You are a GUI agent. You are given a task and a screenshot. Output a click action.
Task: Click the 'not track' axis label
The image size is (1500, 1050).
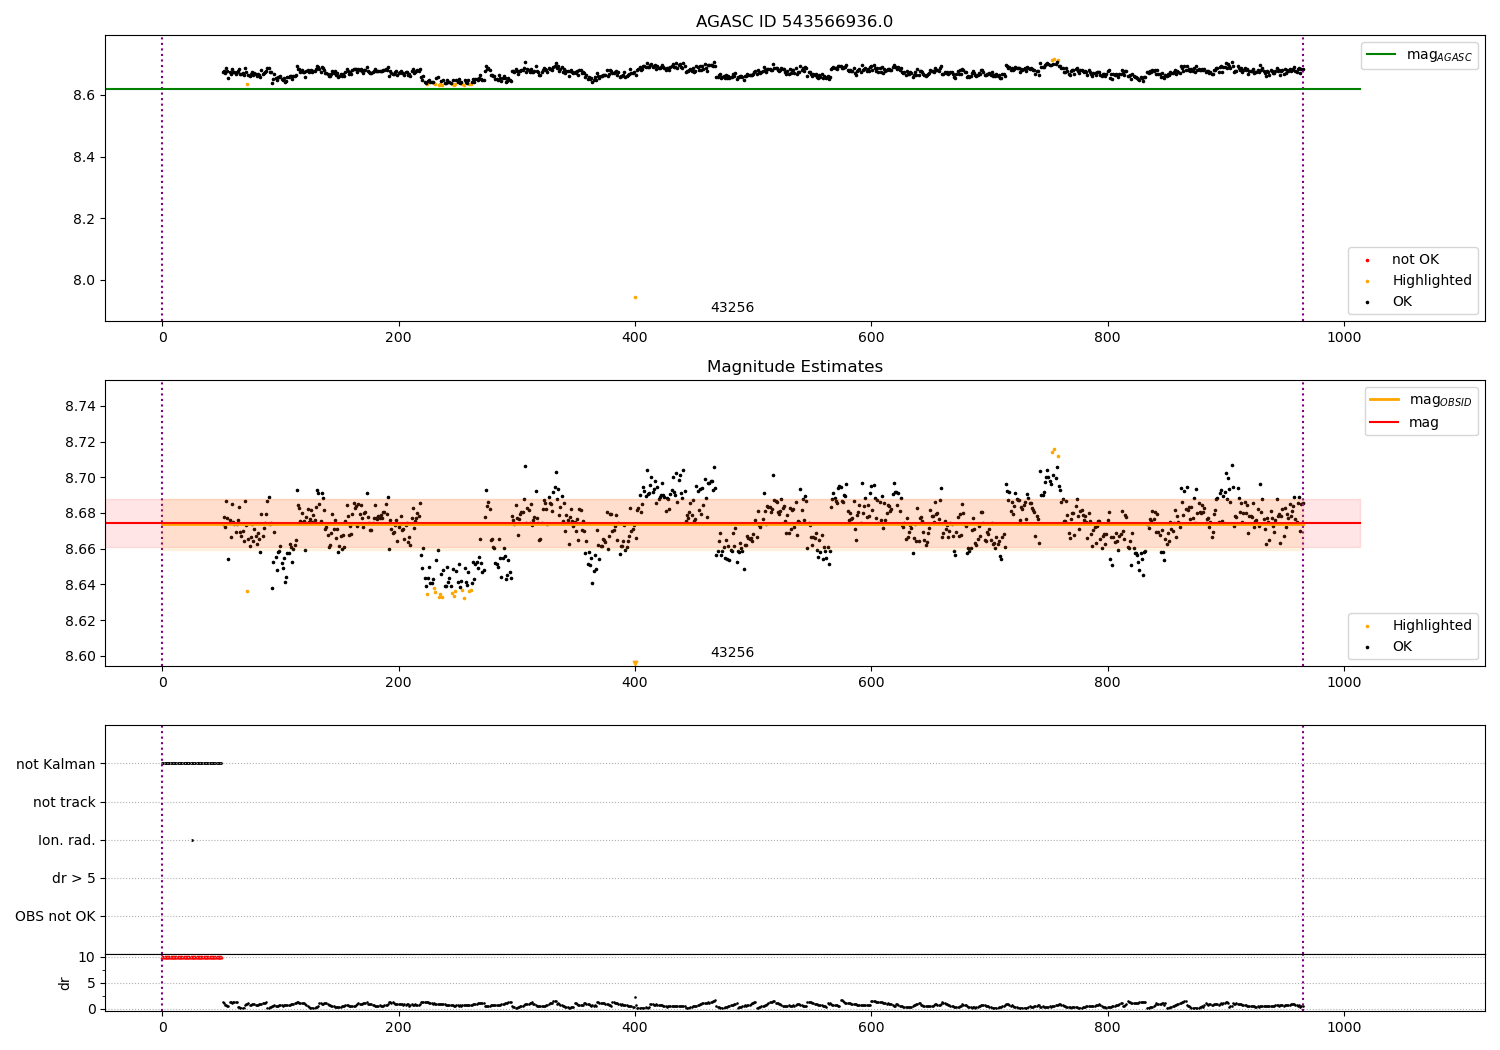coord(64,802)
